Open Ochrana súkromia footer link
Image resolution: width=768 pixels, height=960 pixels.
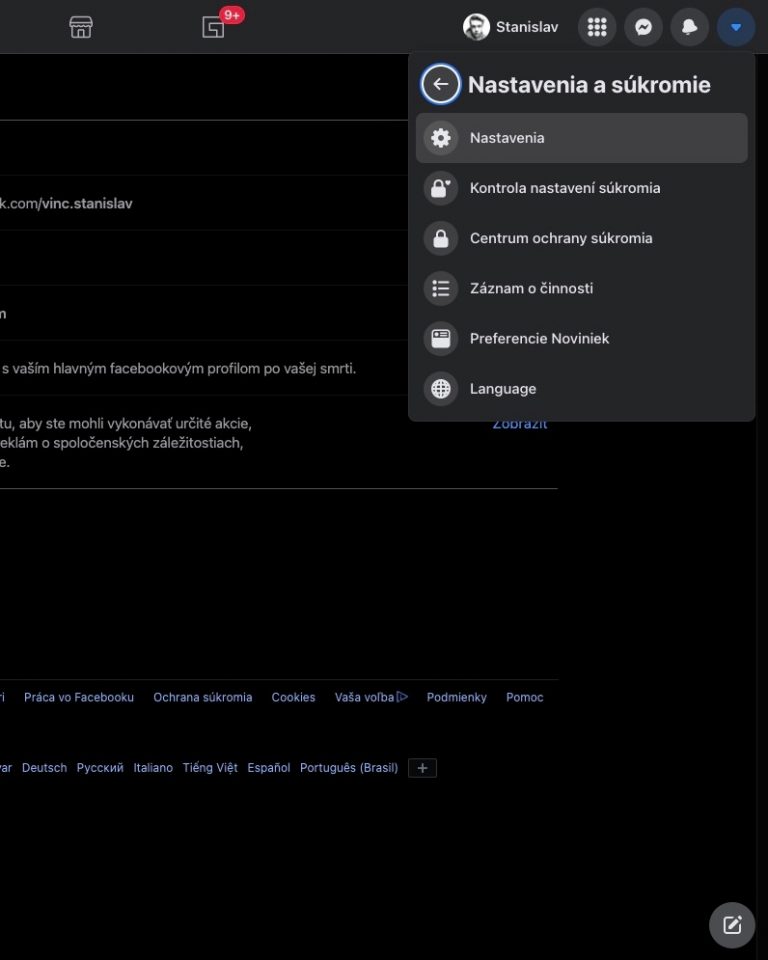click(x=203, y=697)
